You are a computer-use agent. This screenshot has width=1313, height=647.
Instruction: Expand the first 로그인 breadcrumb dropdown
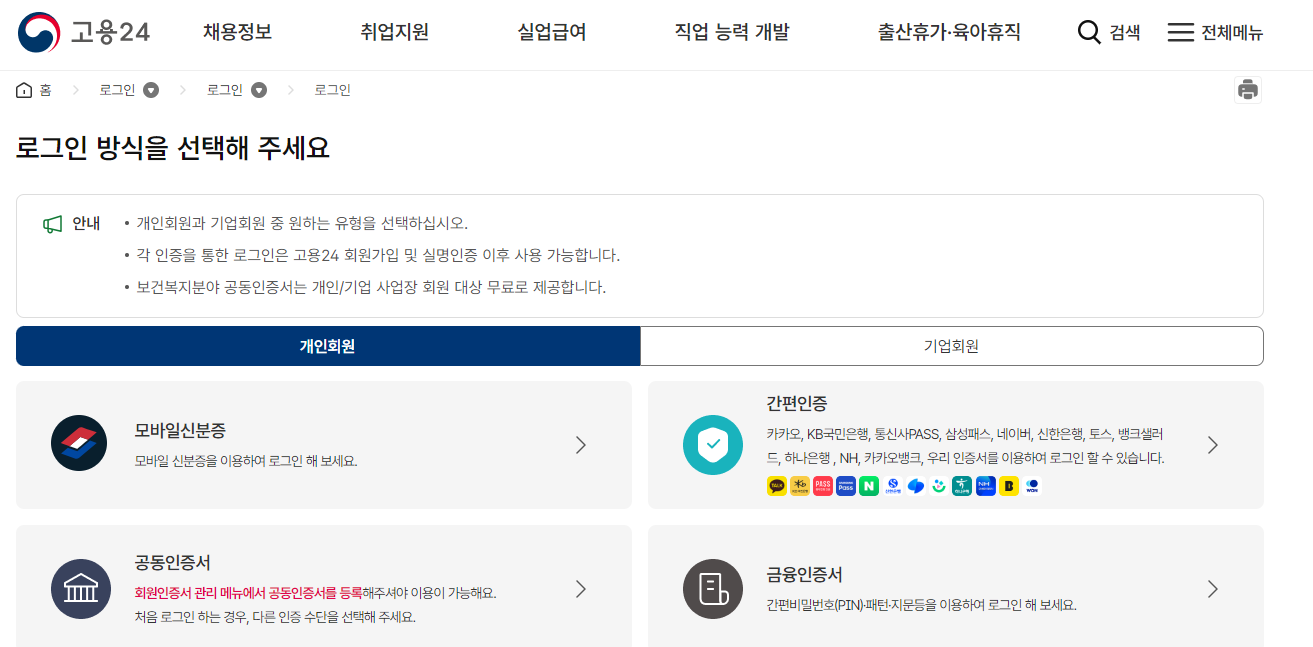coord(150,89)
